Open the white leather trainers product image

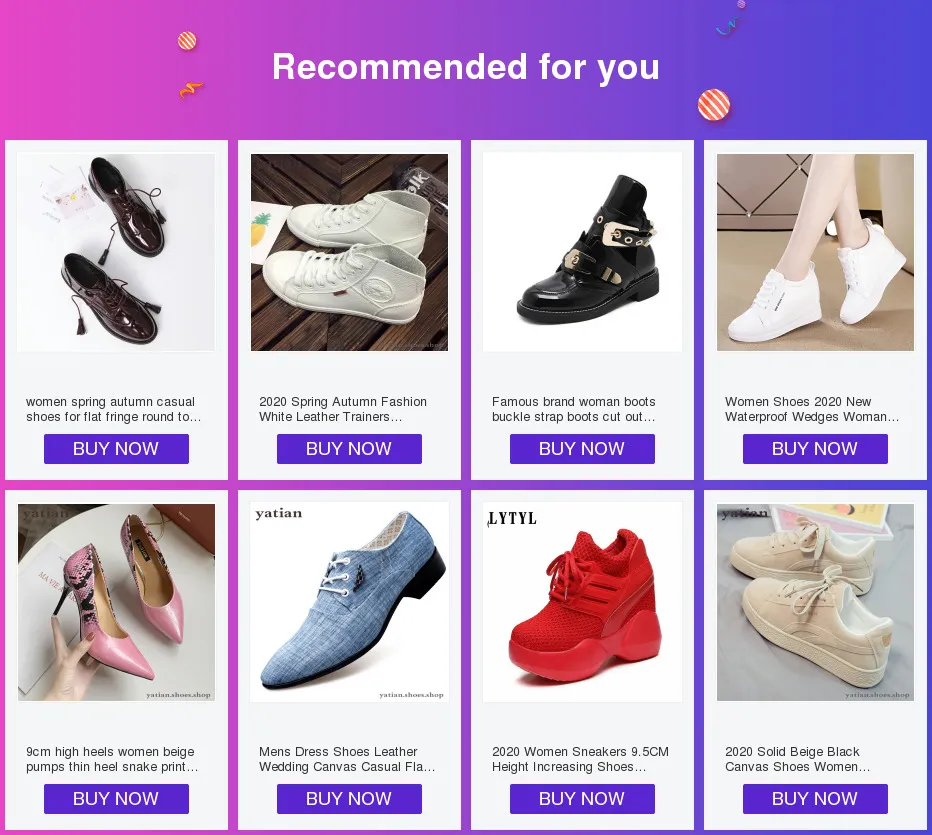(349, 252)
